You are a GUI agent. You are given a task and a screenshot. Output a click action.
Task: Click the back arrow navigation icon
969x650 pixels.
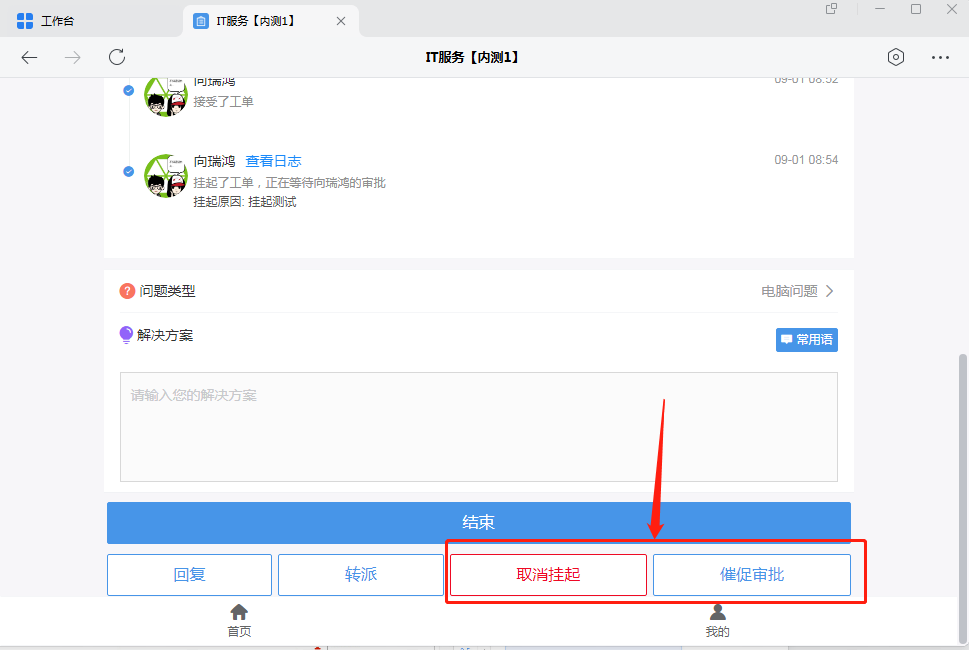[x=29, y=57]
